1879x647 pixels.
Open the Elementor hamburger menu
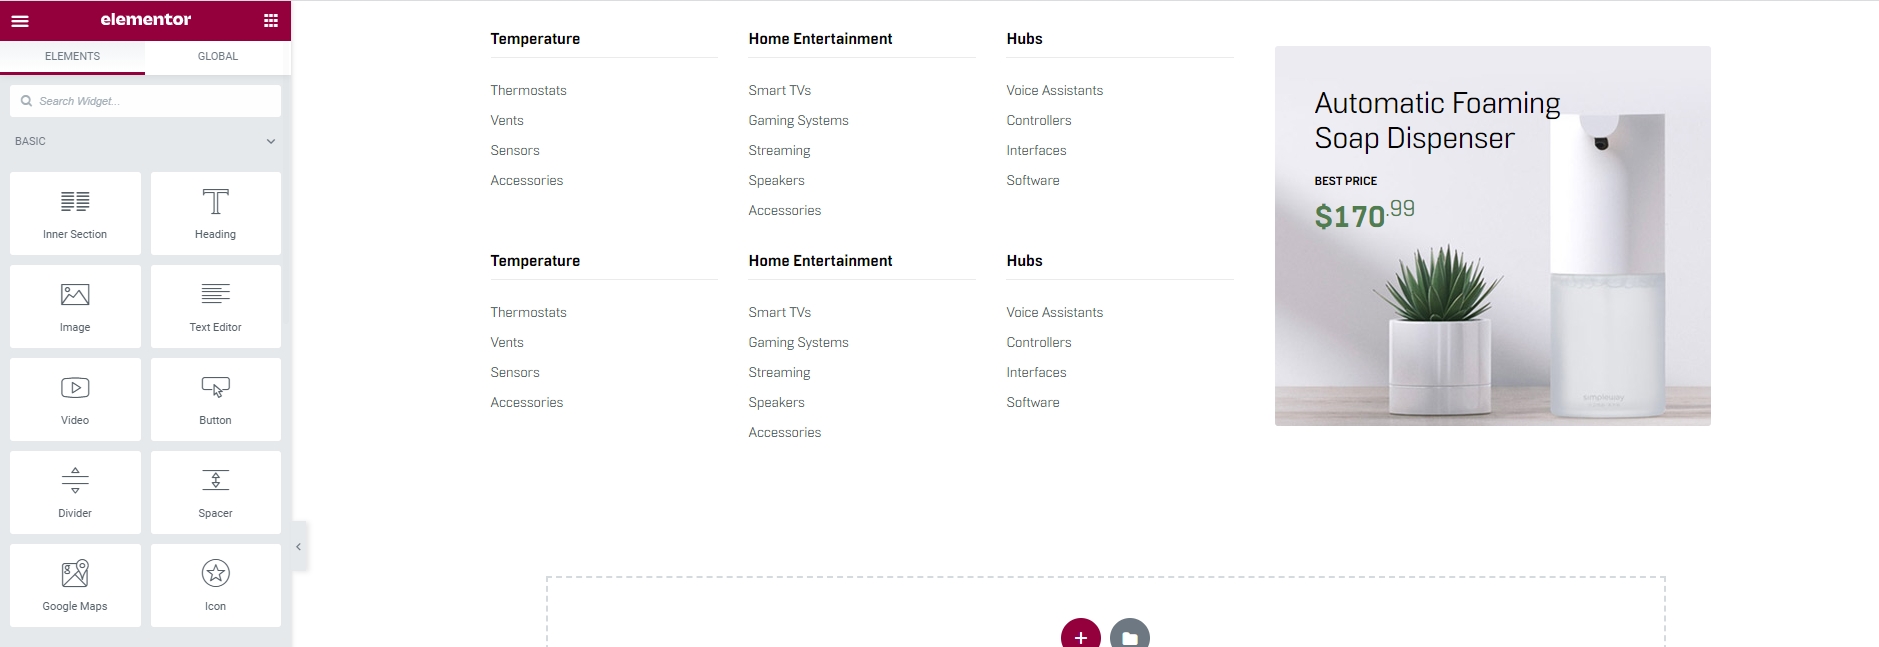pyautogui.click(x=20, y=20)
